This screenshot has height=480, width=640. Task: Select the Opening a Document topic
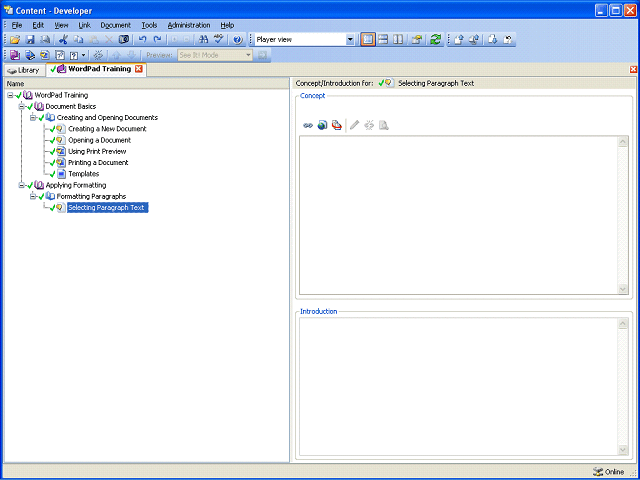(x=100, y=140)
